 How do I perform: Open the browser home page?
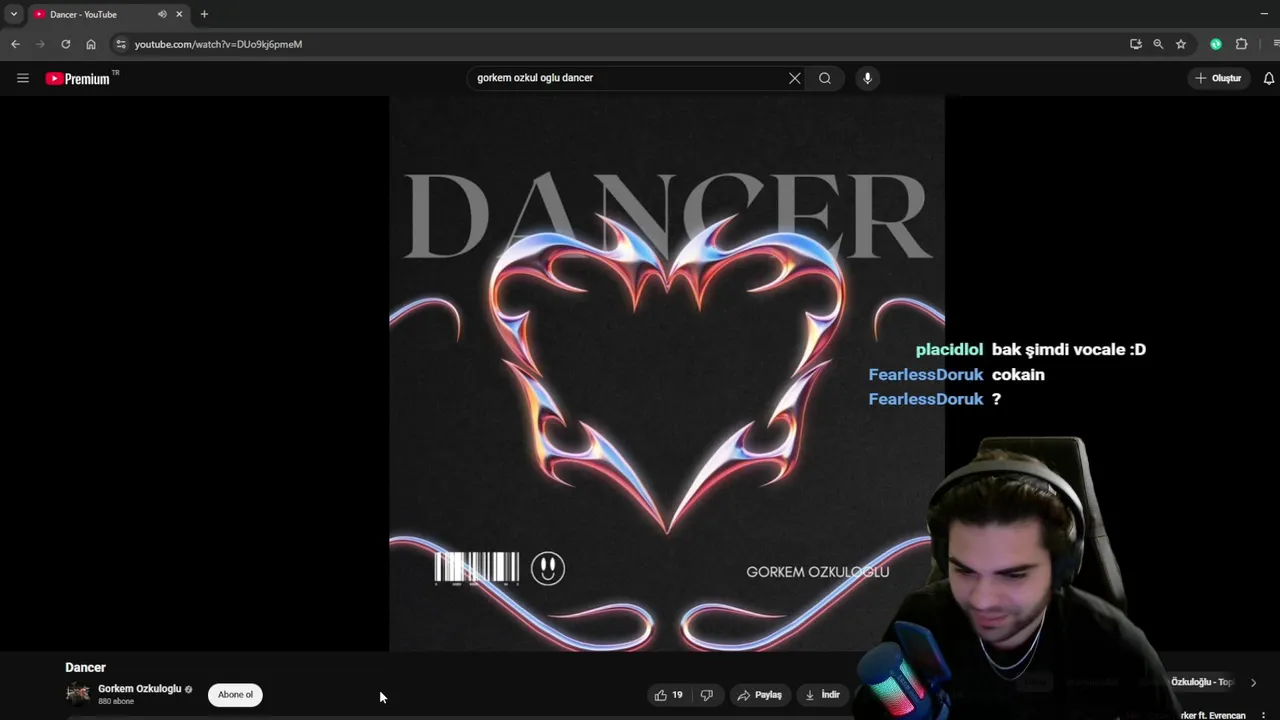[x=91, y=44]
